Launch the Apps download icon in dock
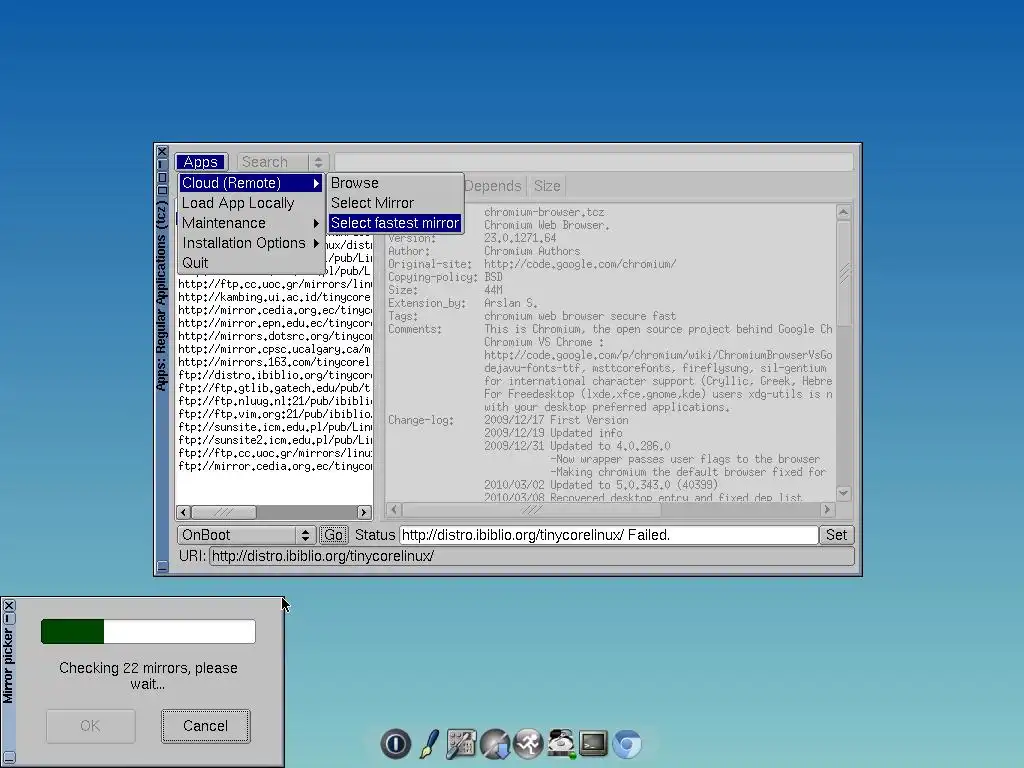The image size is (1024, 768). coord(494,744)
